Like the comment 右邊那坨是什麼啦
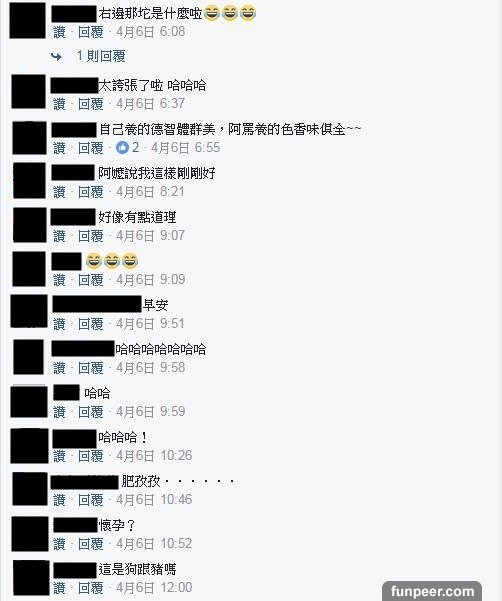502x601 pixels. click(x=59, y=32)
